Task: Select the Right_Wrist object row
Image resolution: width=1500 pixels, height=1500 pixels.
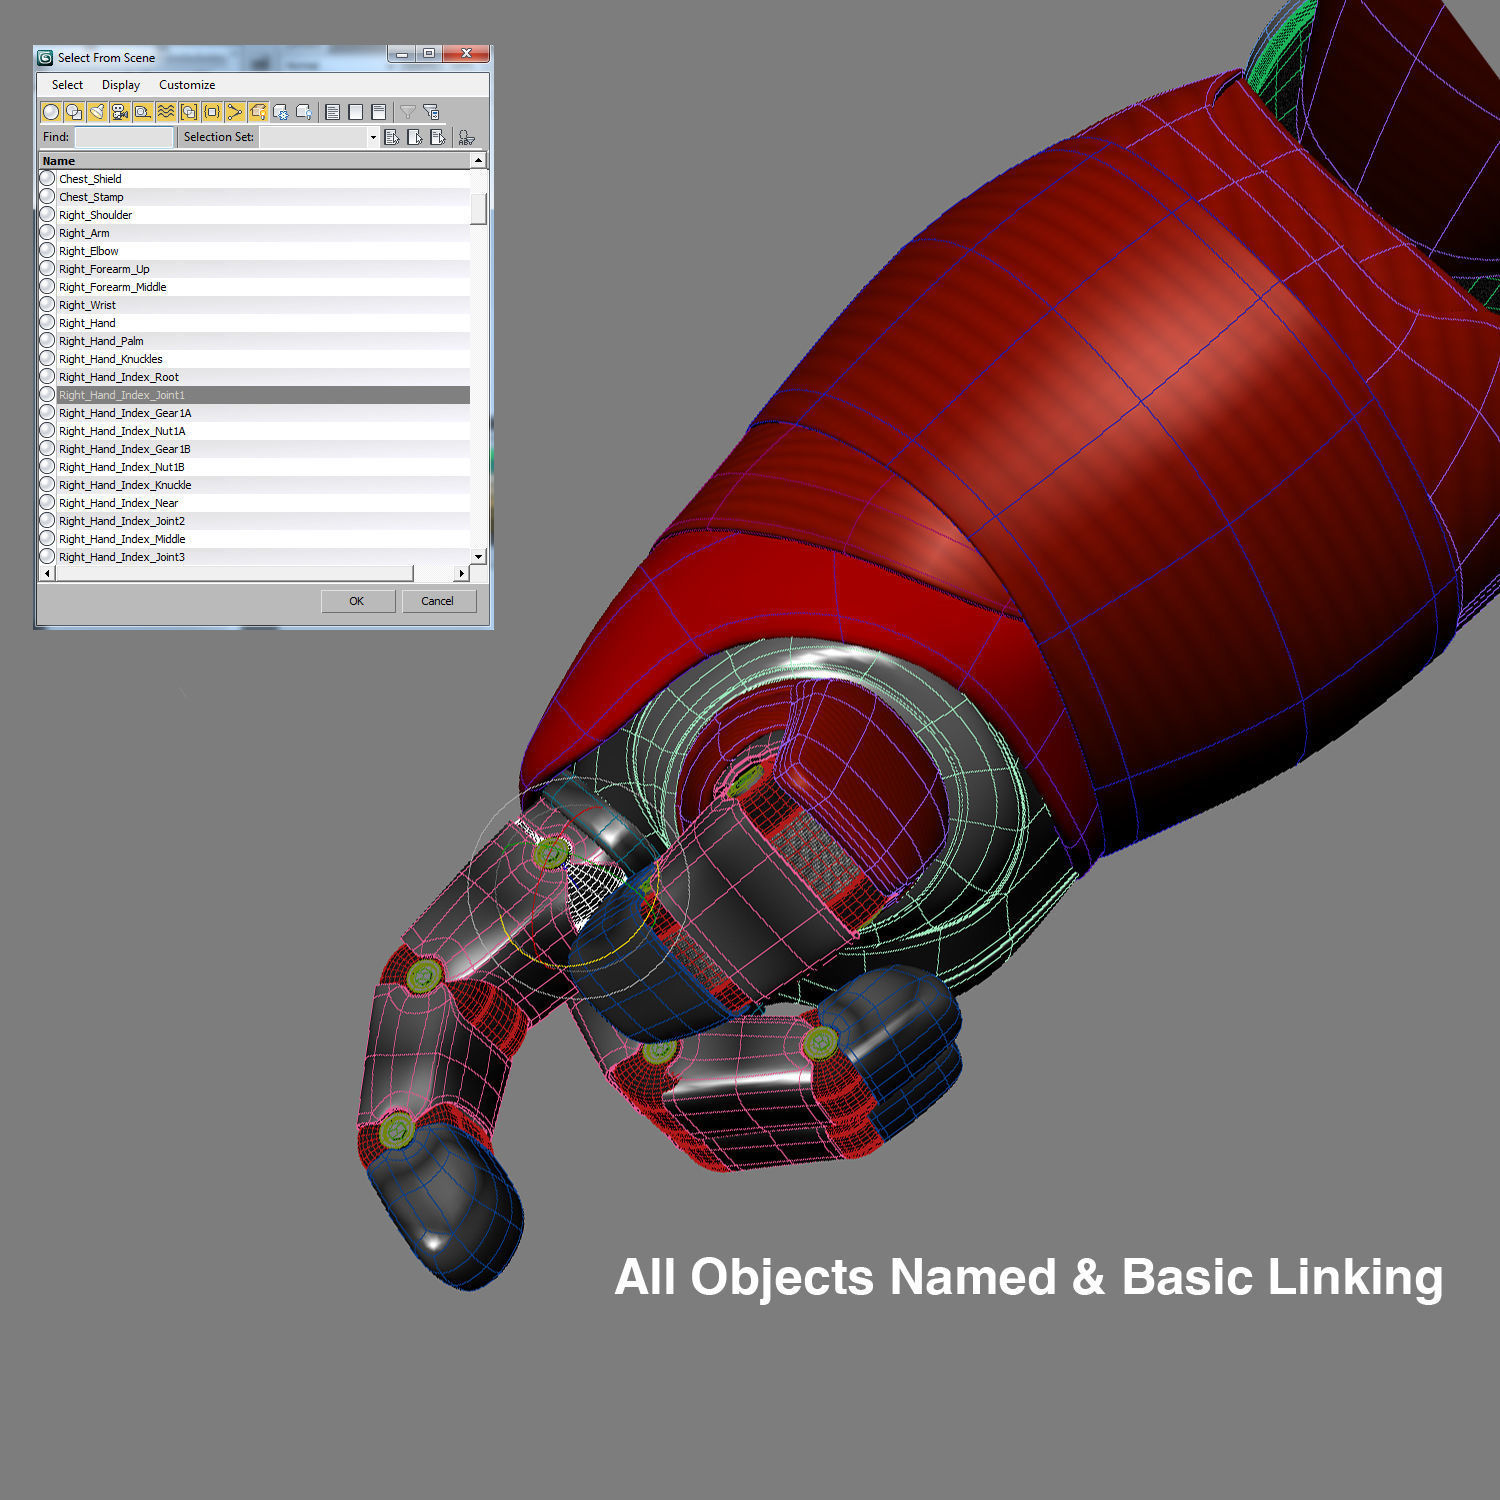Action: tap(254, 305)
